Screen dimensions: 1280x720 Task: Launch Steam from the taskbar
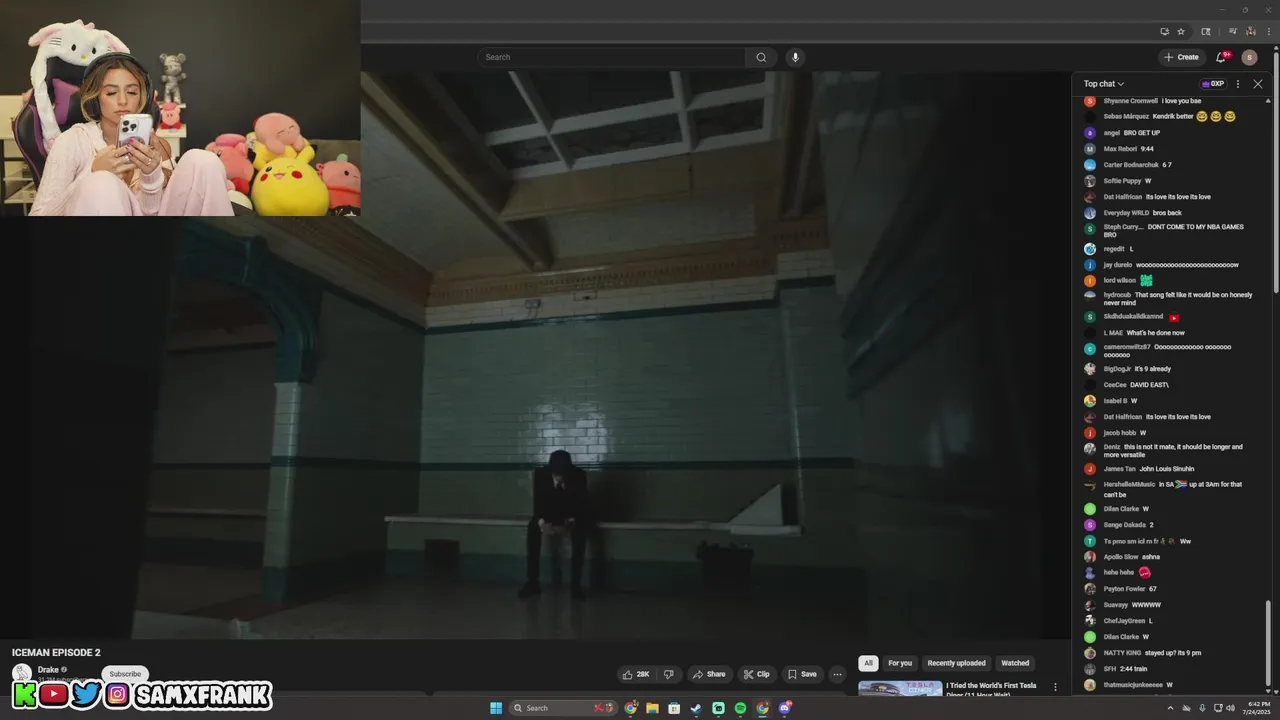coord(696,708)
